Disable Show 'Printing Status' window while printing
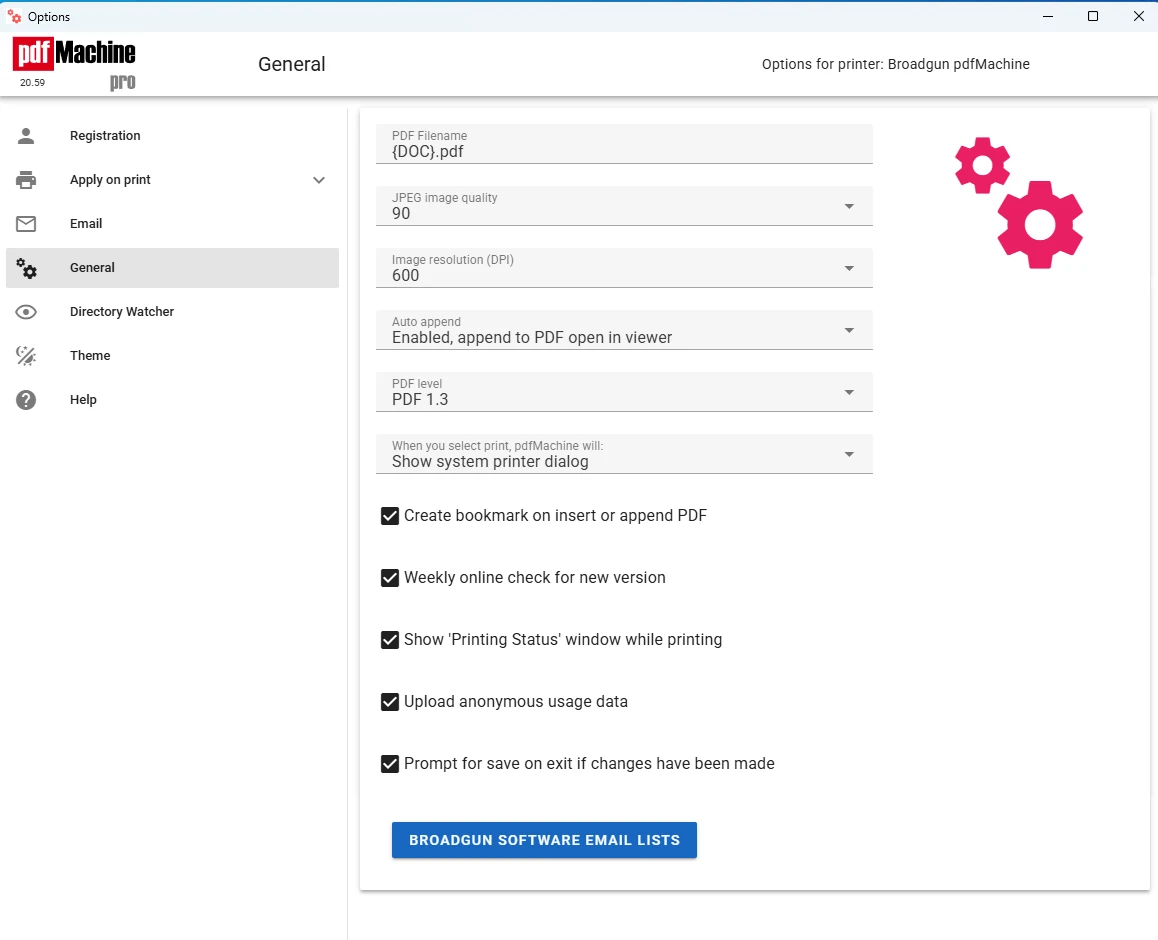1158x940 pixels. click(390, 640)
